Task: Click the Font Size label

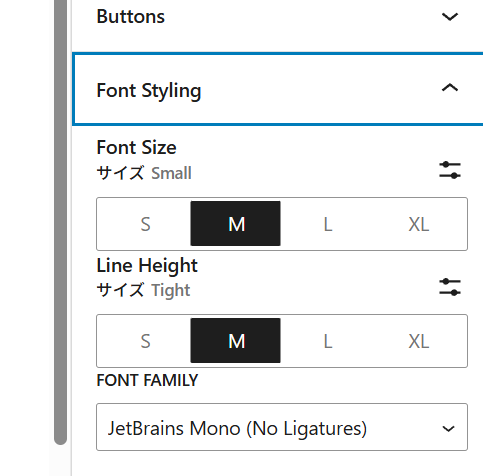Action: (136, 147)
